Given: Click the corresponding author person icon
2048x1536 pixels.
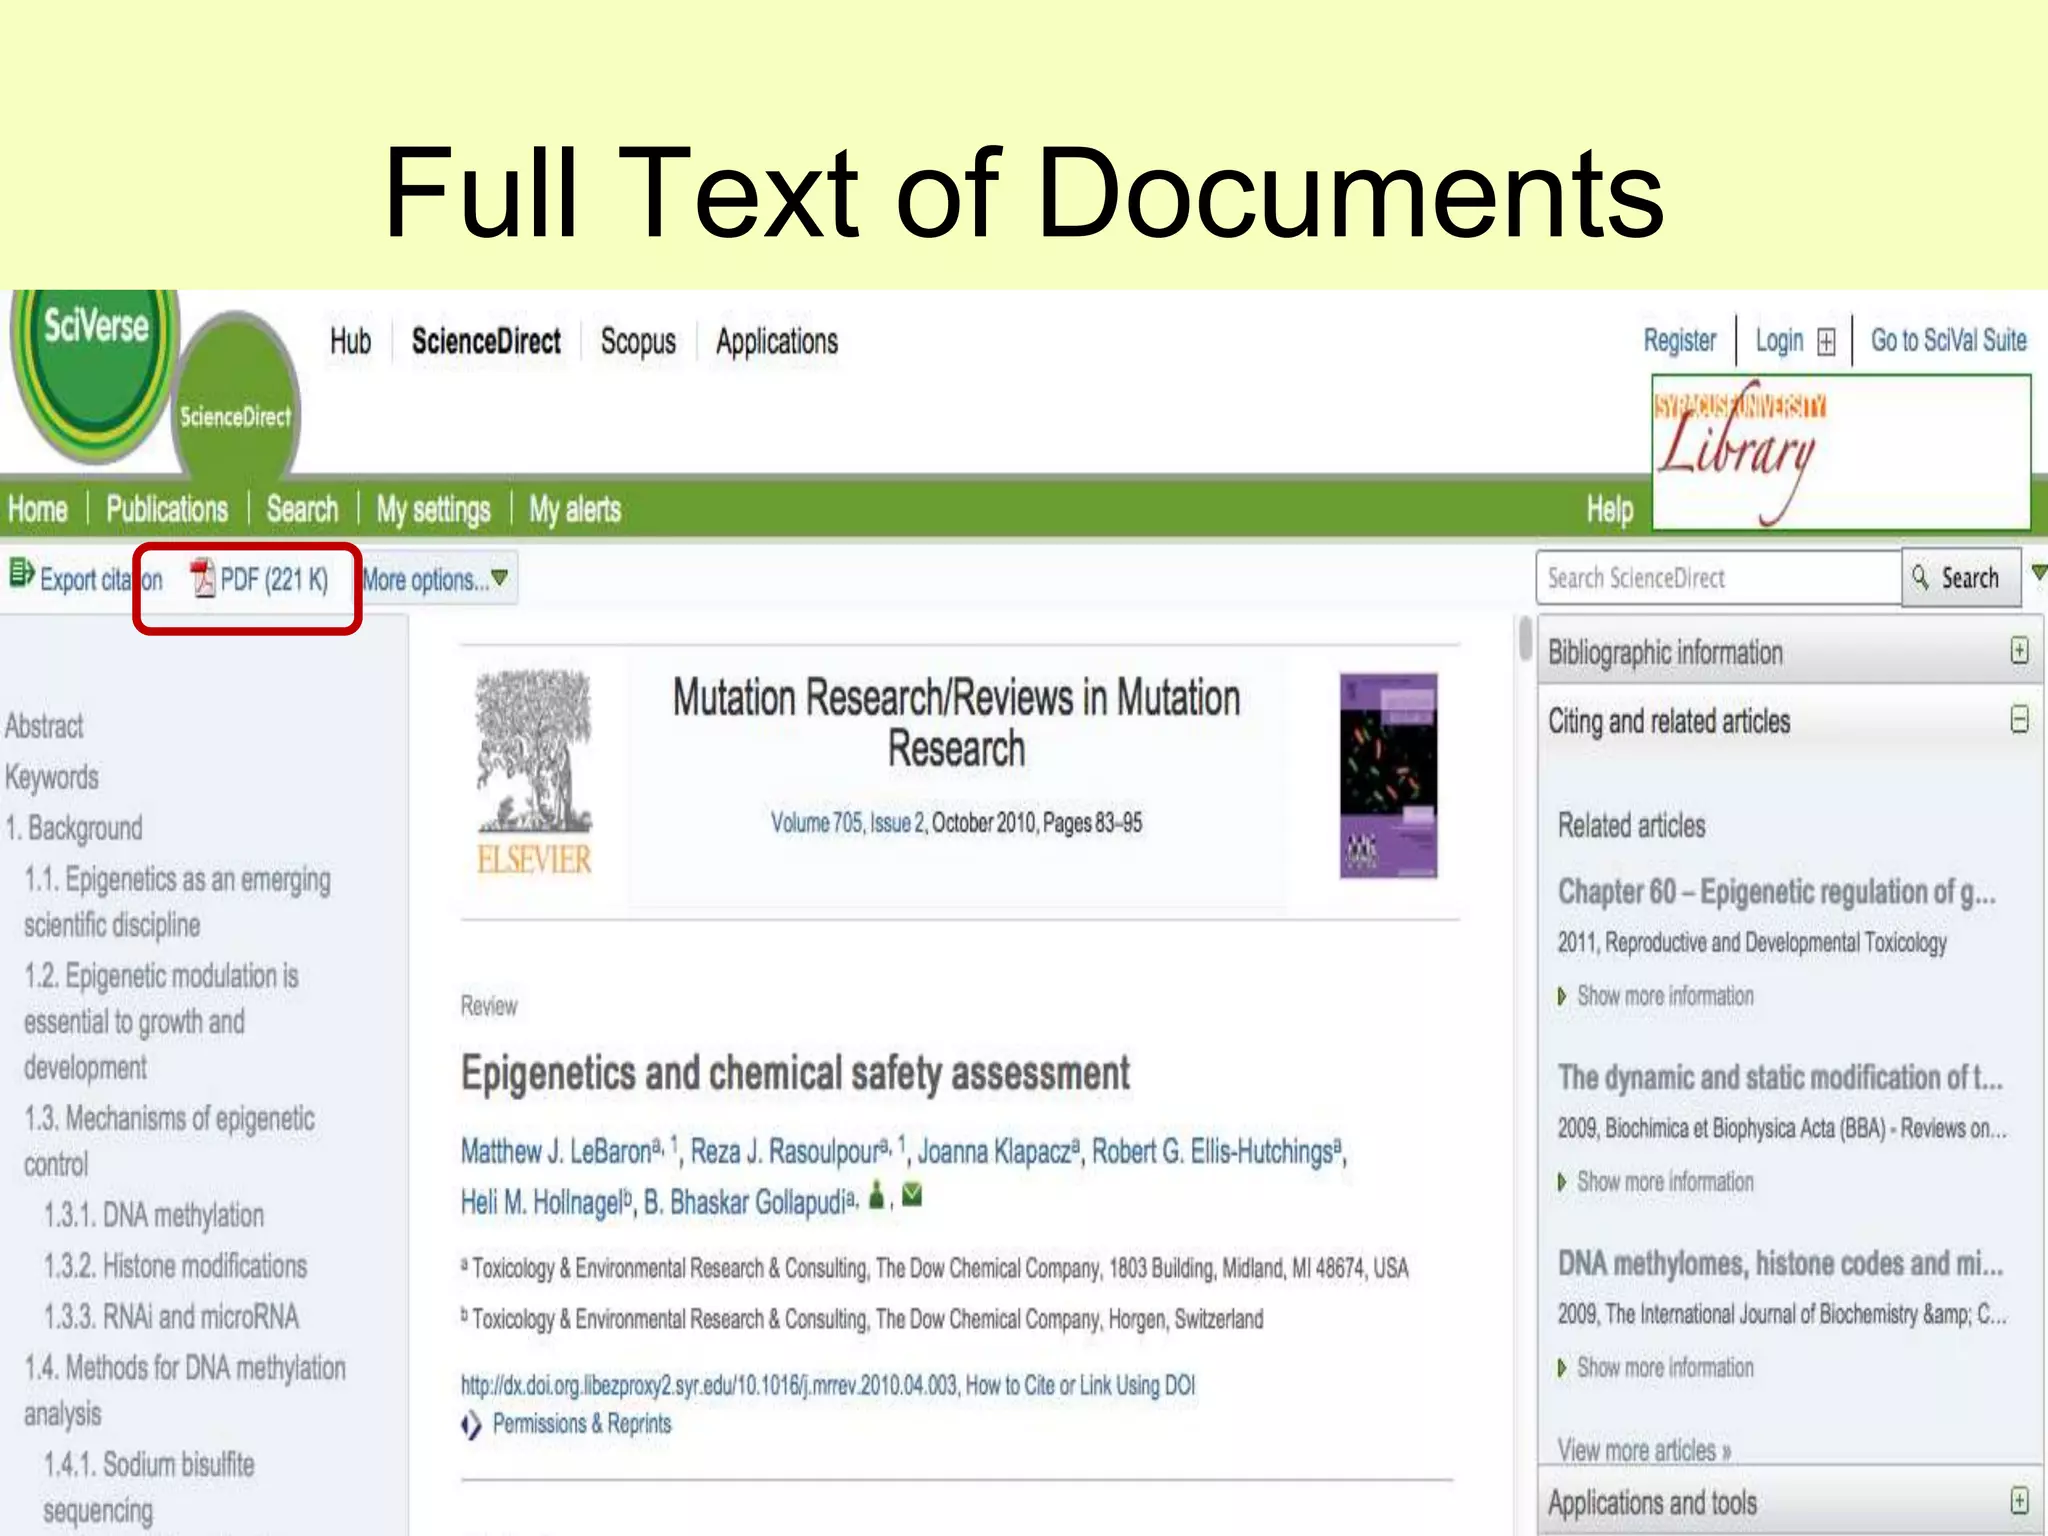Looking at the screenshot, I should [877, 1194].
